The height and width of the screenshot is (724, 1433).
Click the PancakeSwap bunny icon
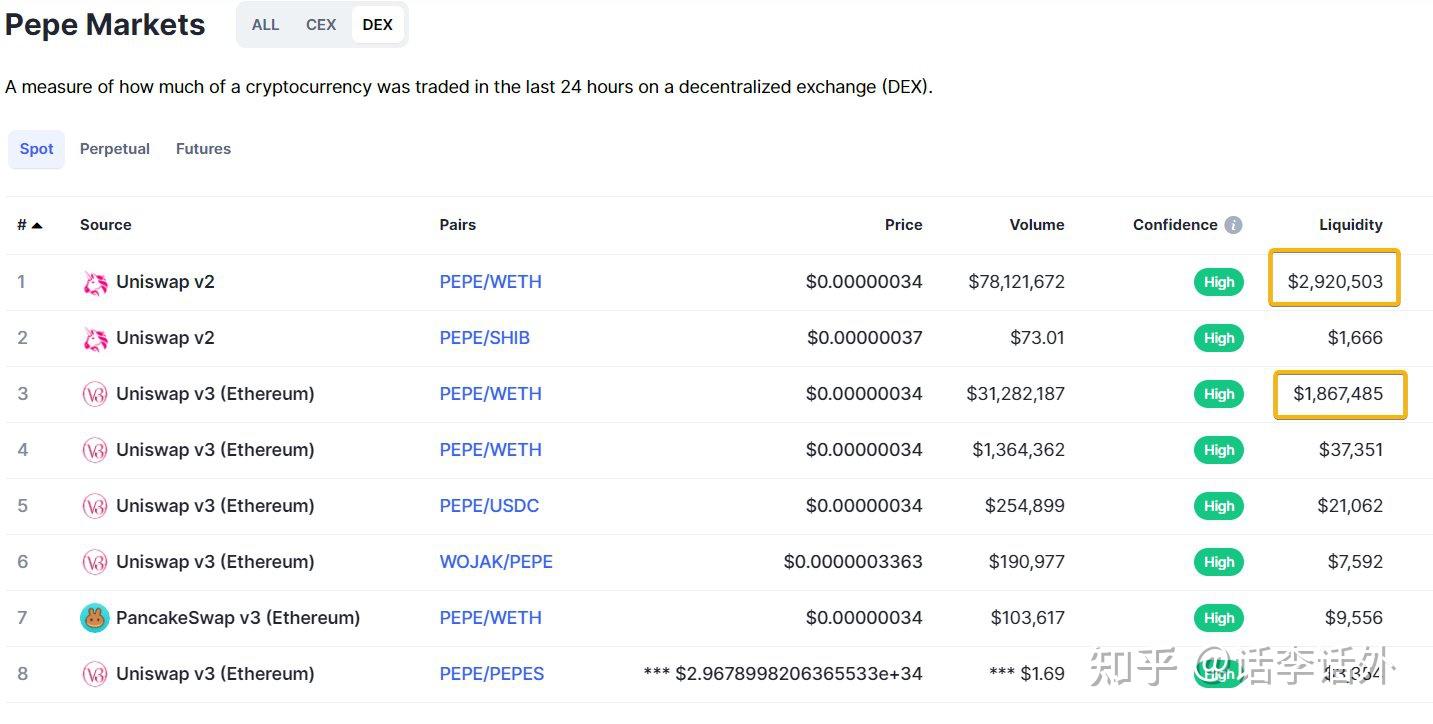tap(95, 618)
